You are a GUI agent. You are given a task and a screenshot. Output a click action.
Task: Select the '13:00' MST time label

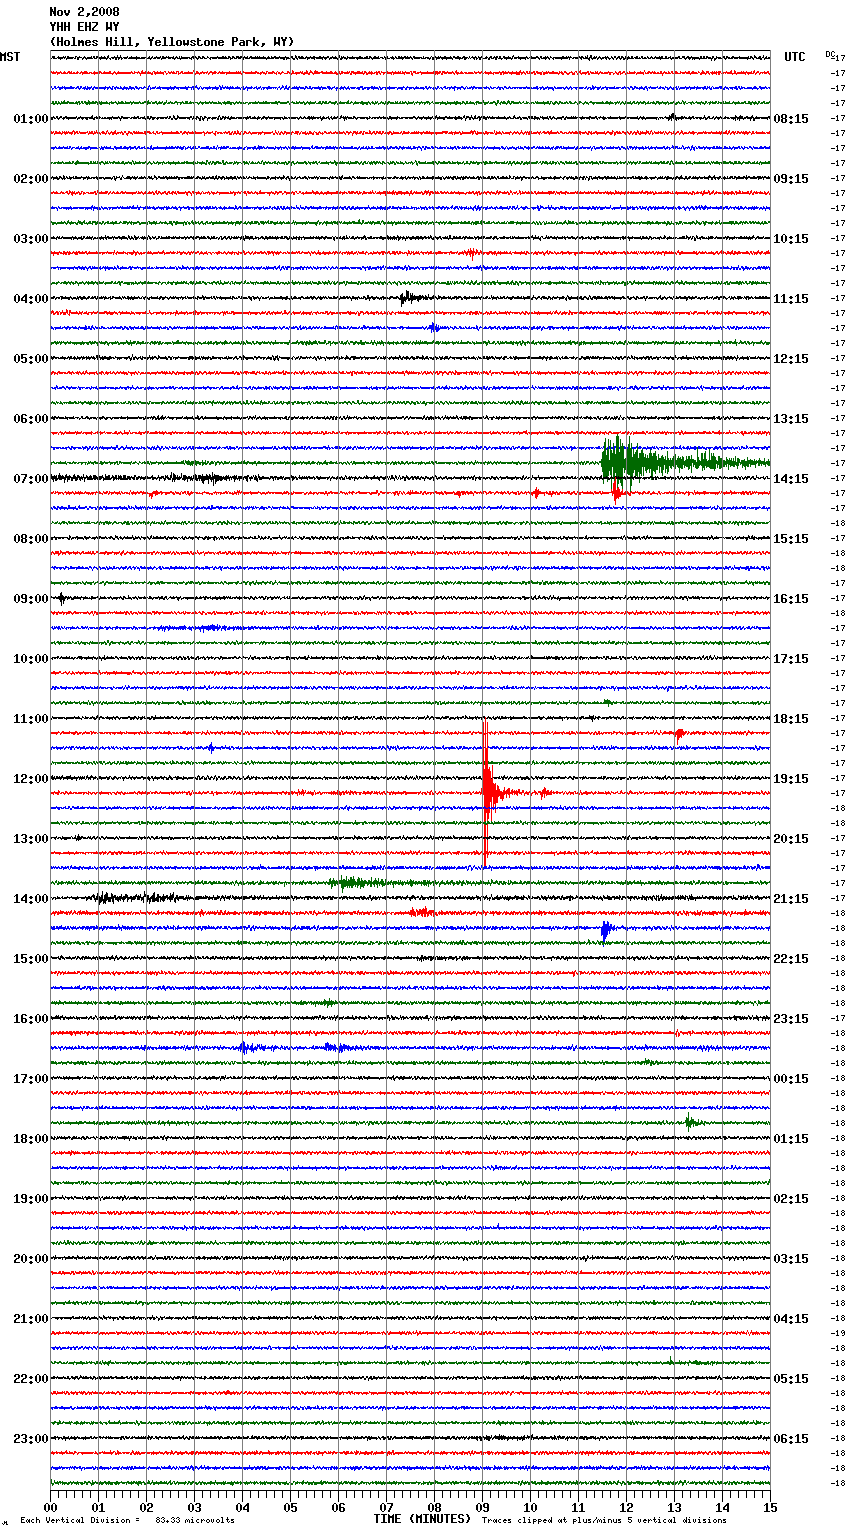pos(31,839)
